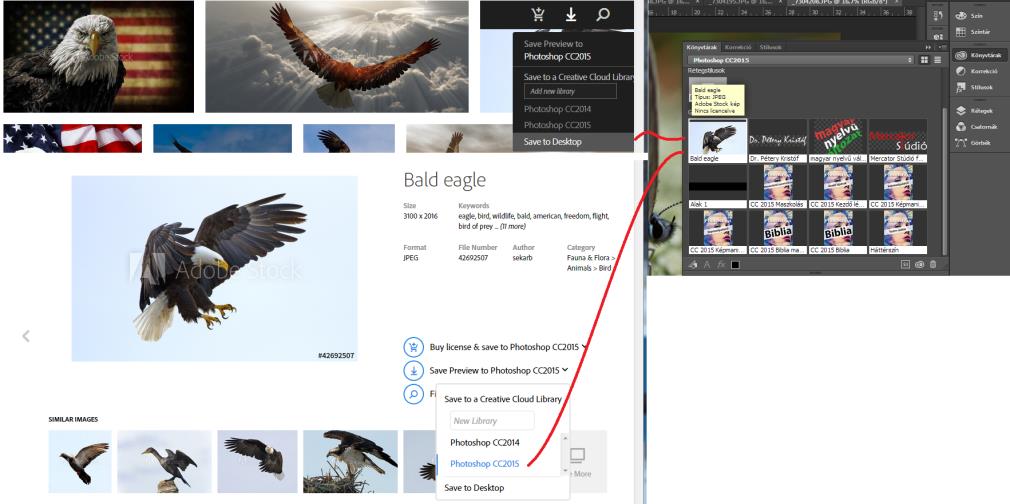Click the Add Character Style 'A' icon
The image size is (1010, 504).
[707, 264]
